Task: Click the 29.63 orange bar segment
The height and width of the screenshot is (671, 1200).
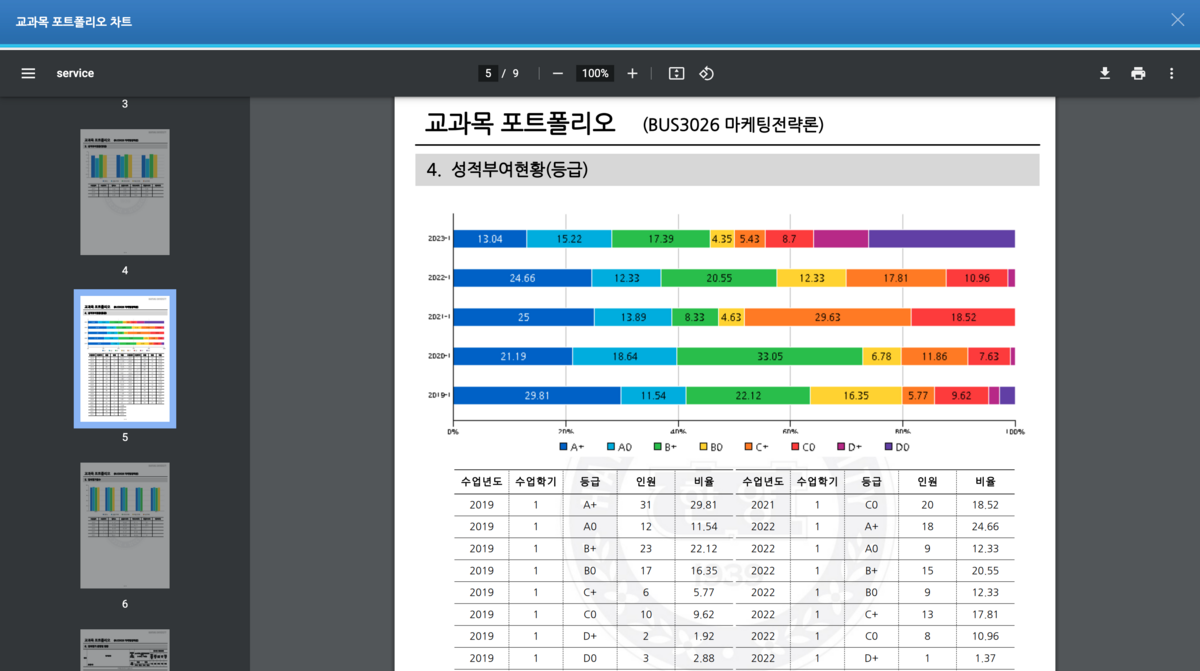Action: pyautogui.click(x=827, y=317)
